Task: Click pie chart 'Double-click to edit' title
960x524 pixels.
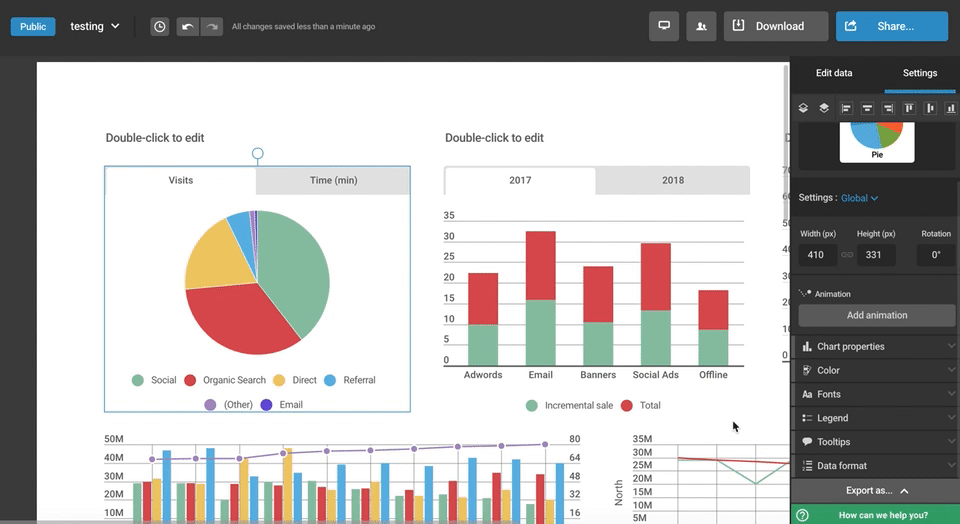Action: click(155, 138)
